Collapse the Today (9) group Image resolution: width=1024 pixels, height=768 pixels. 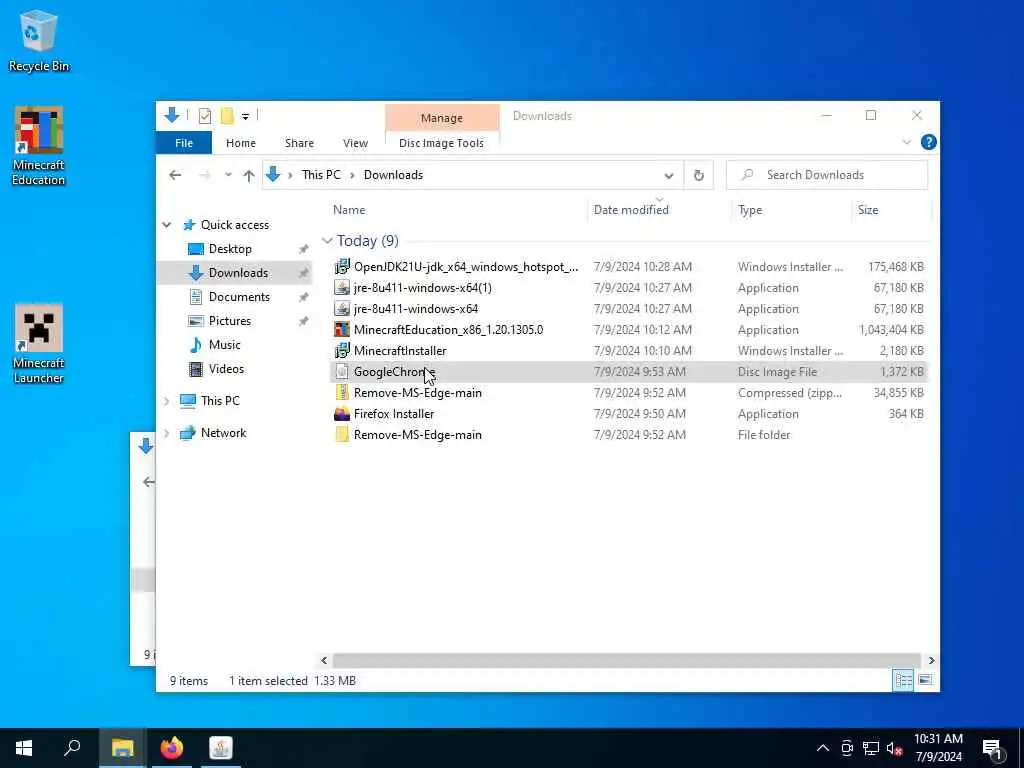point(327,241)
